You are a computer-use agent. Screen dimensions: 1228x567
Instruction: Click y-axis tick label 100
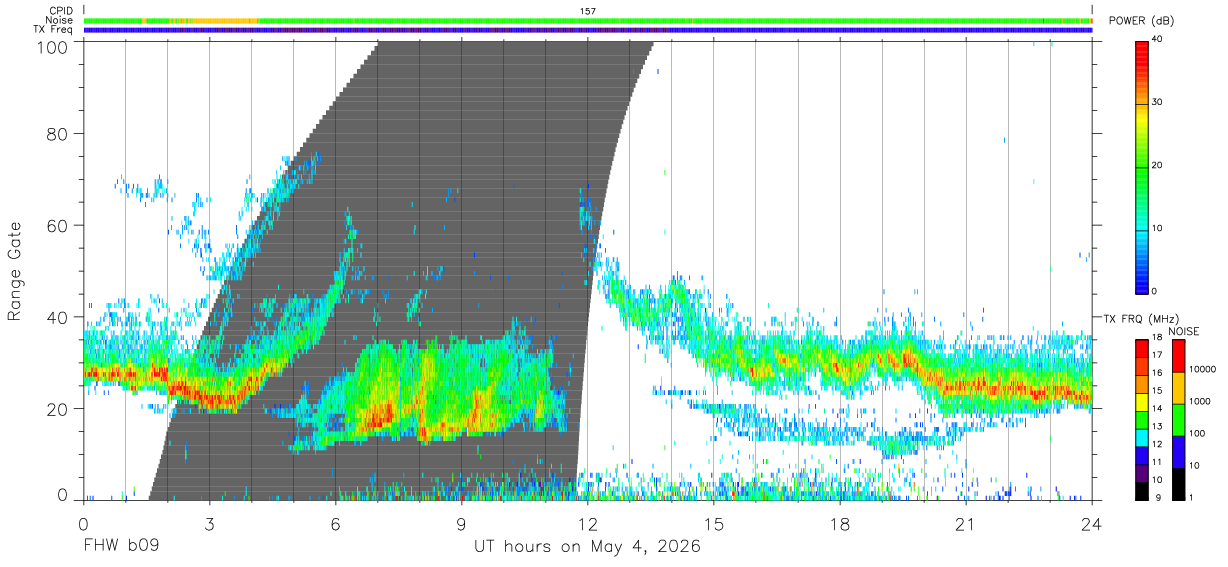pyautogui.click(x=51, y=46)
